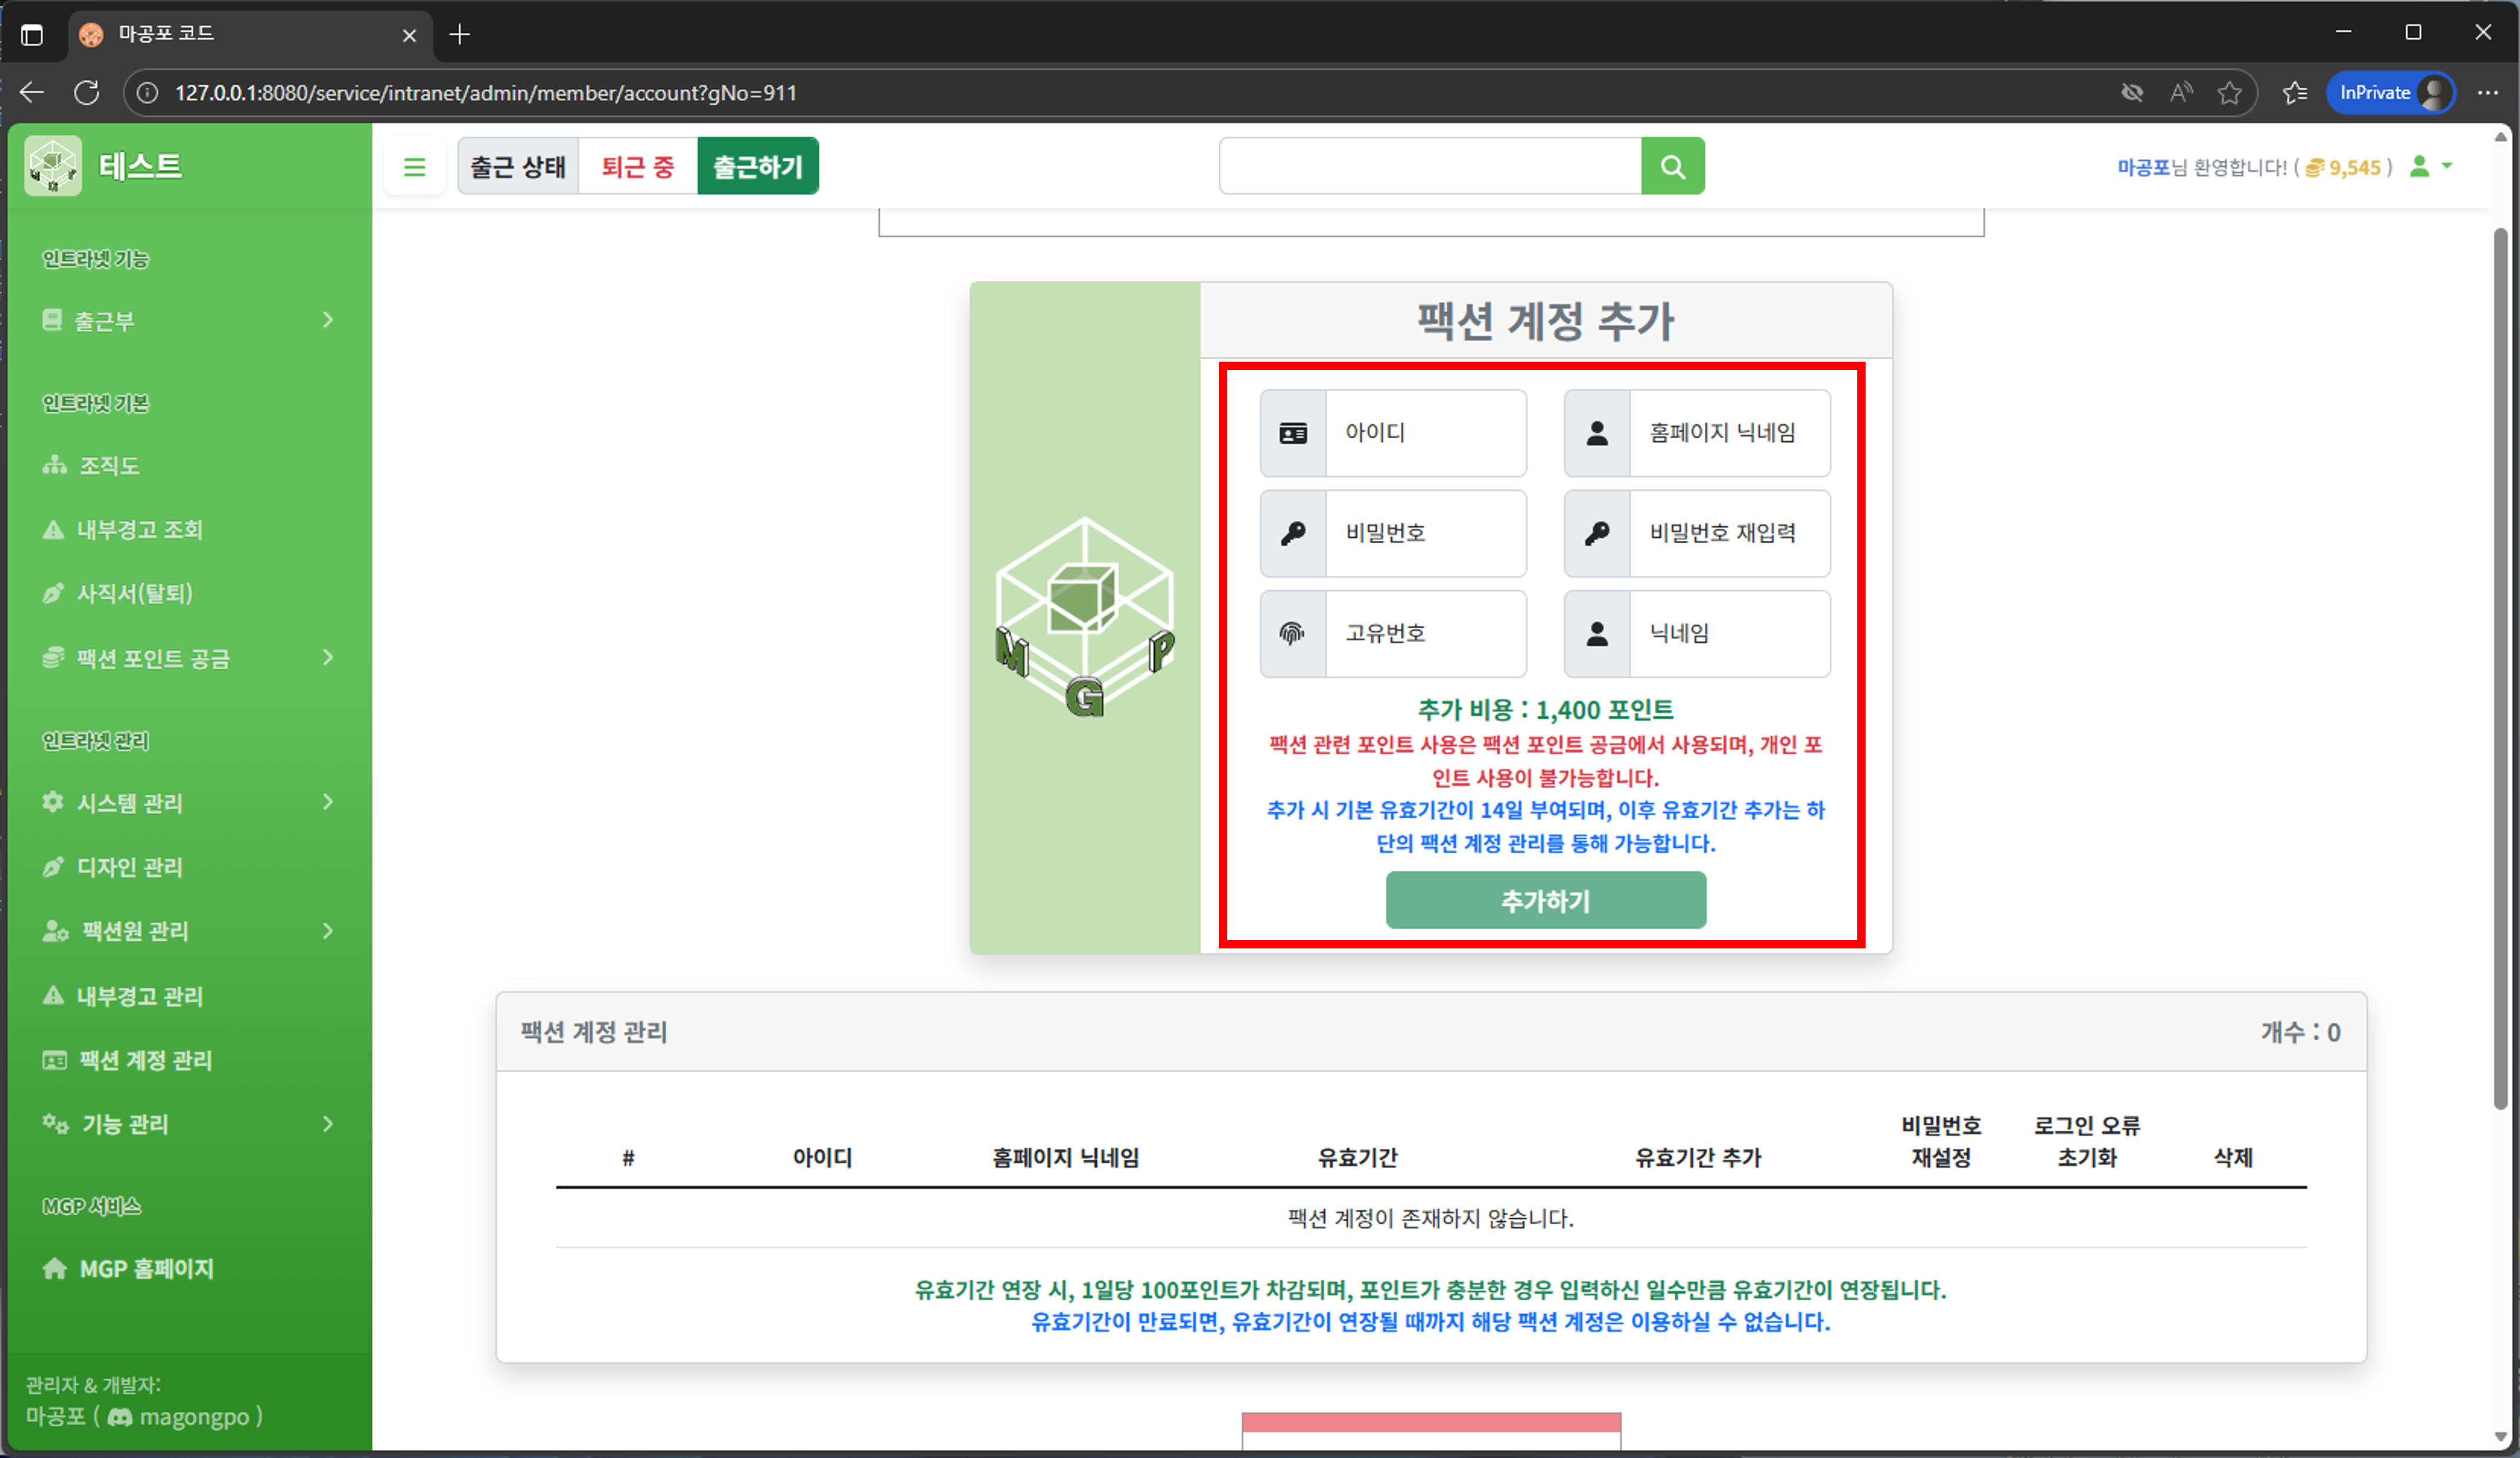Click the coin icon next to 9,545

(x=2315, y=167)
